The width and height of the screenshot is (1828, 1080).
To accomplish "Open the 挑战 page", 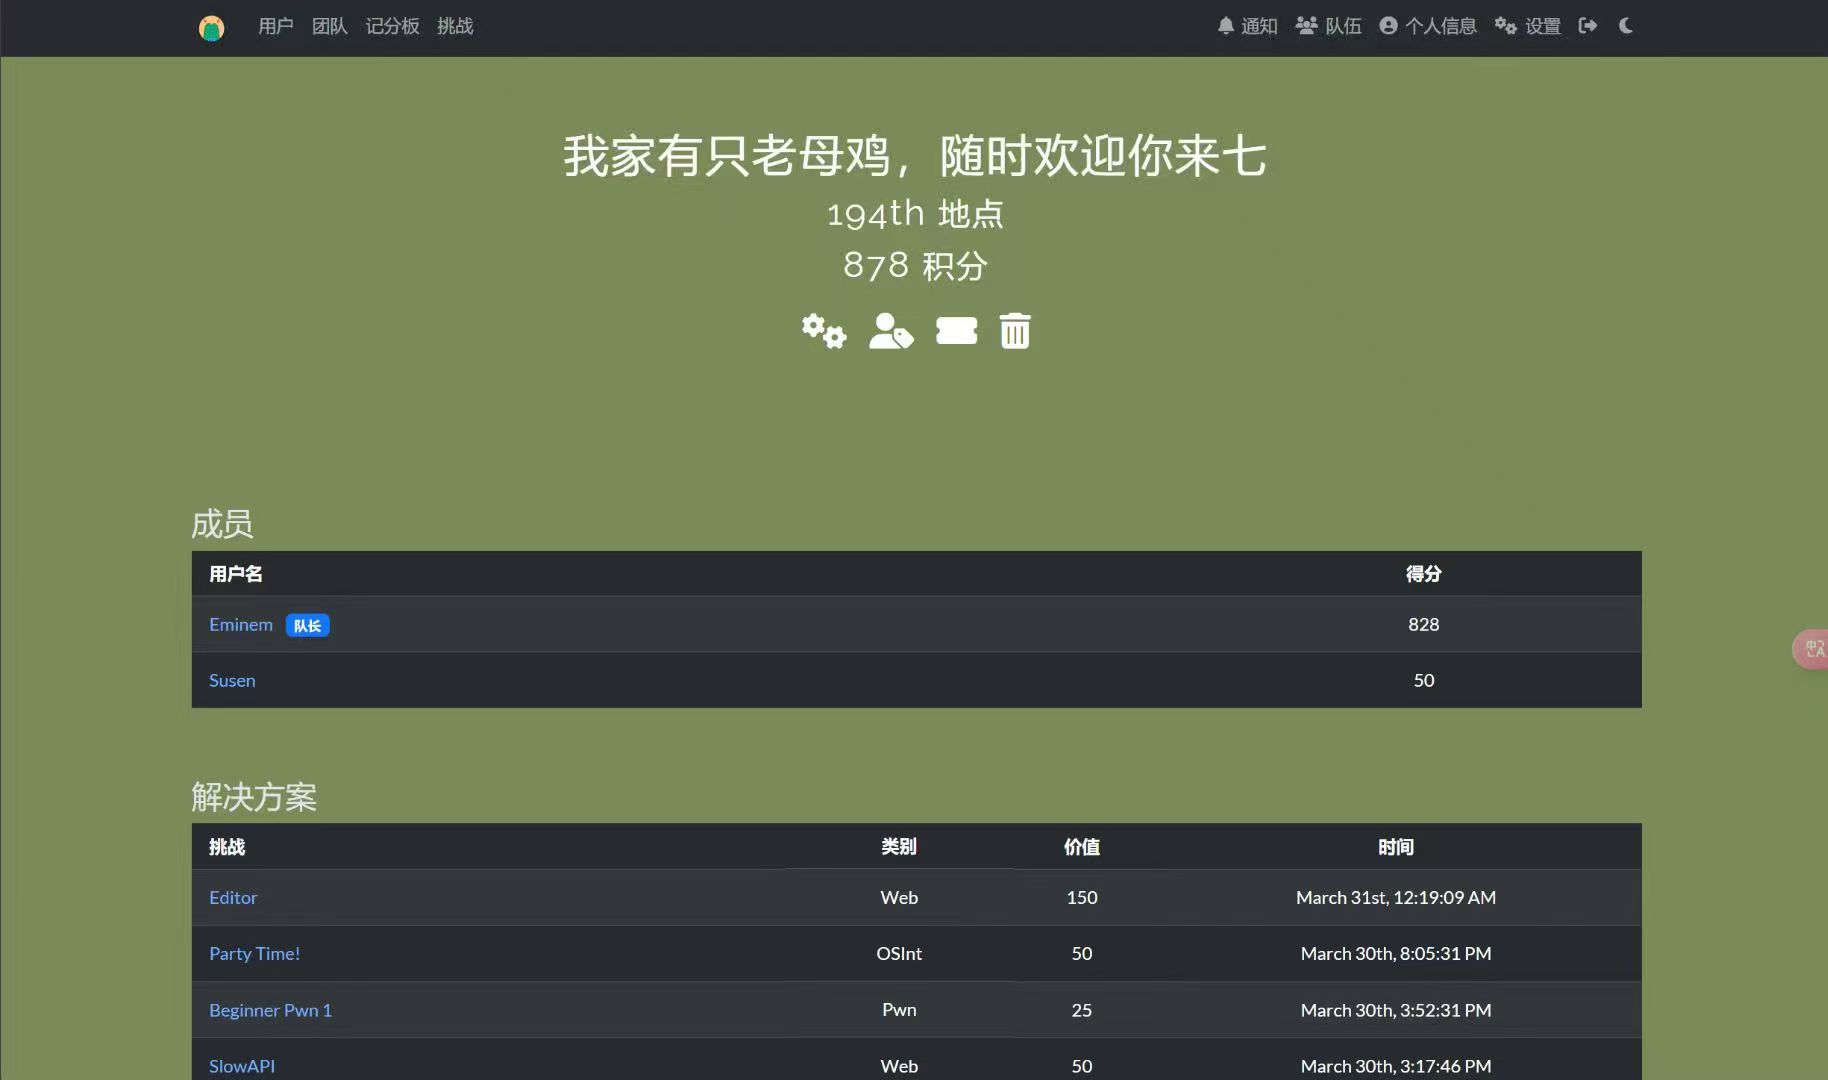I will (455, 26).
